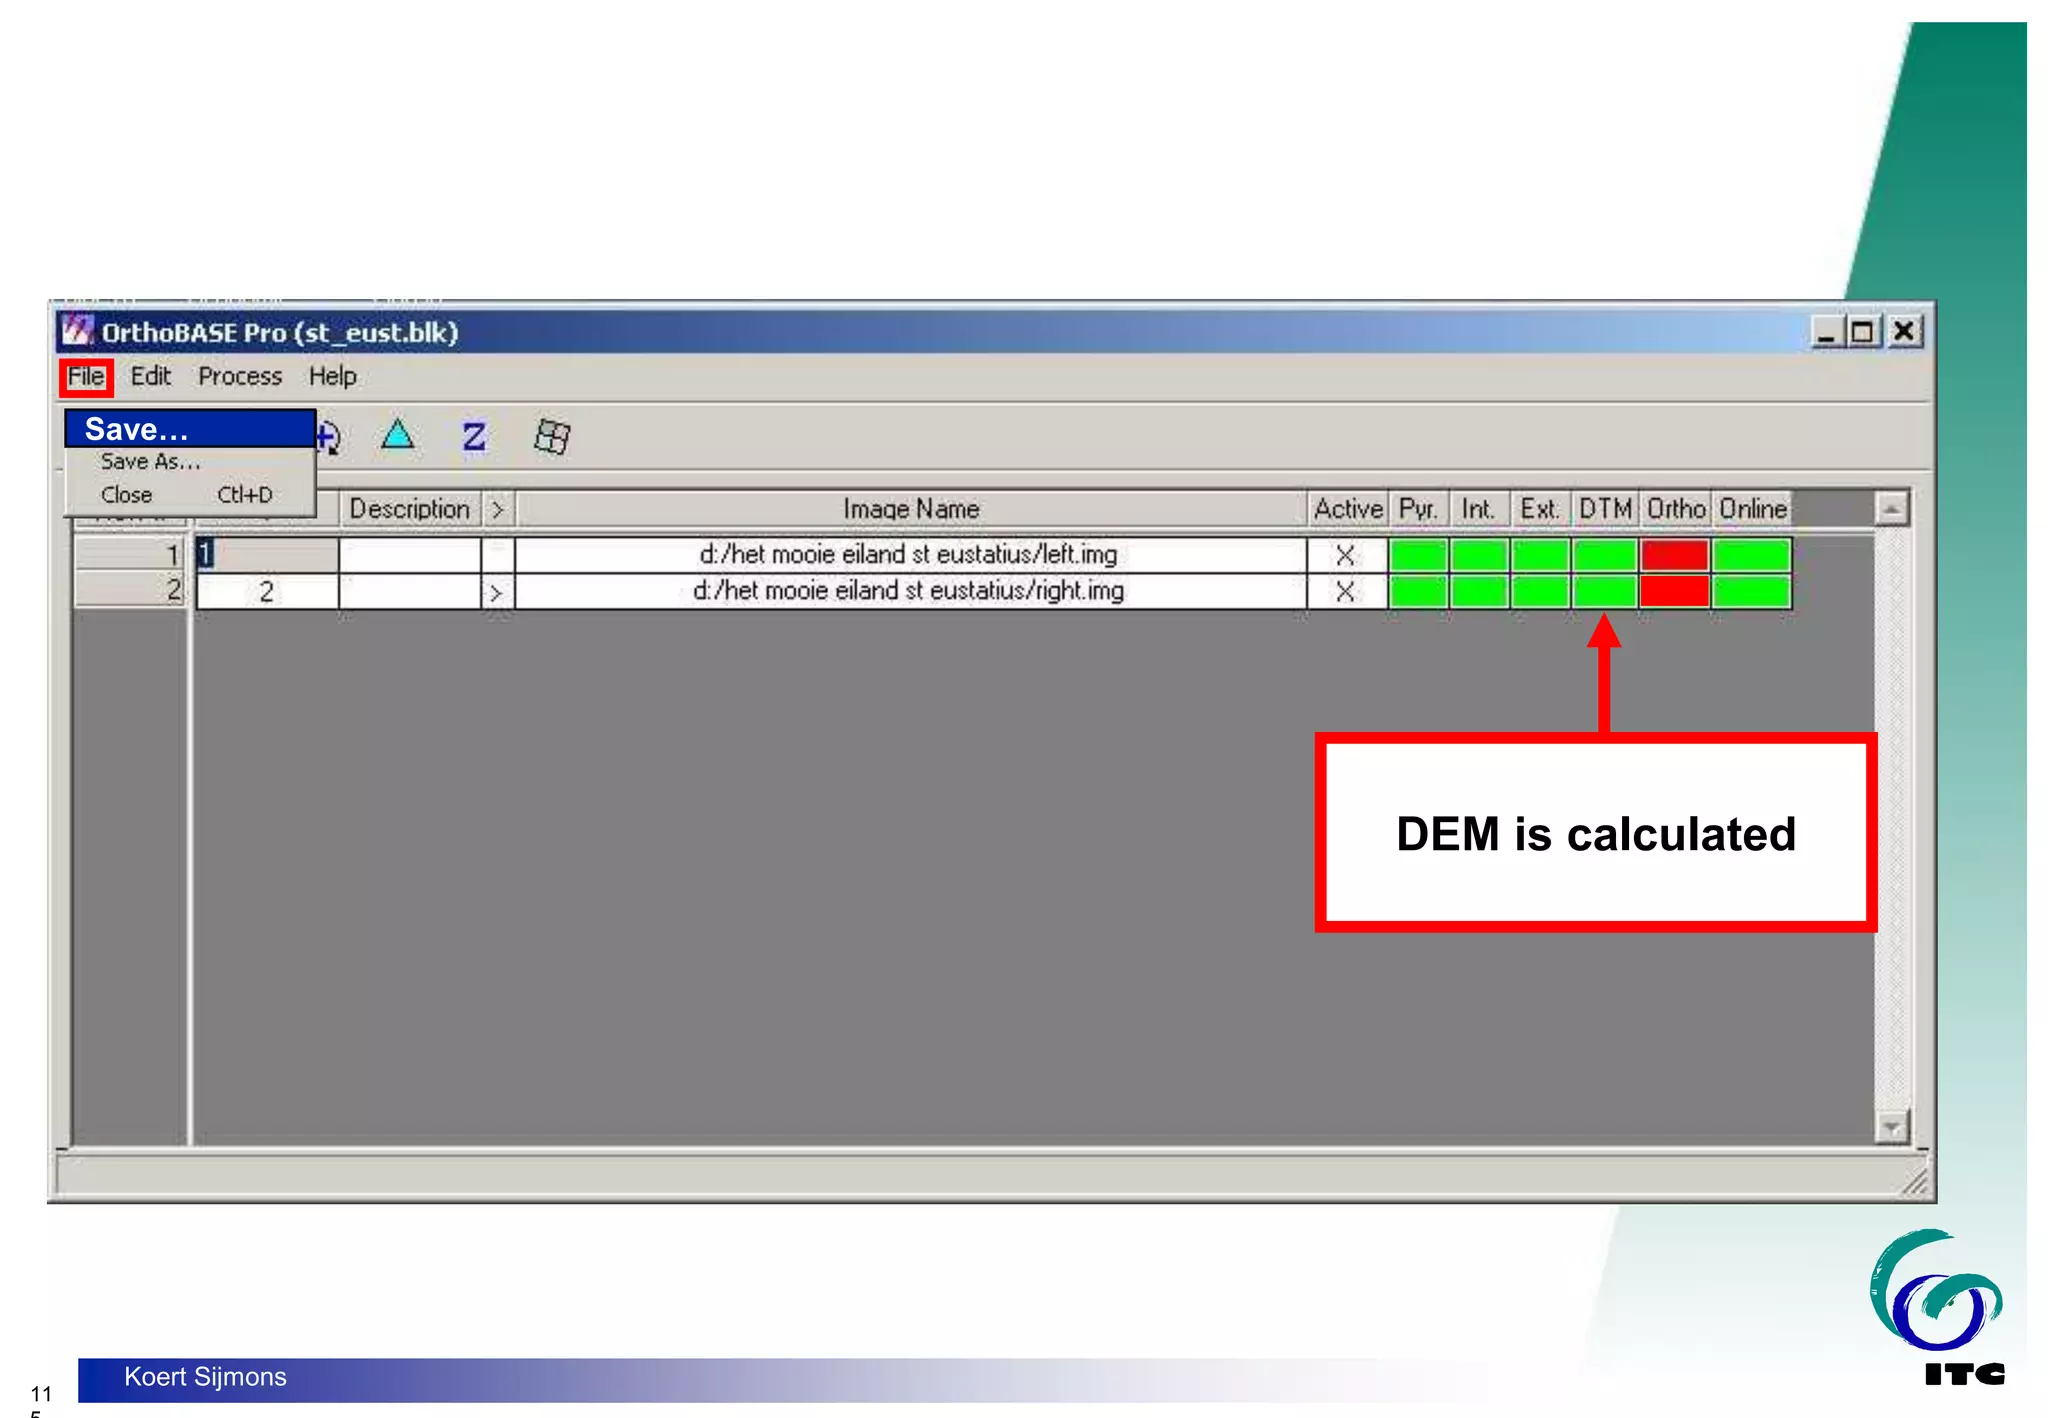Click the Image ID cell '2'
Screen dimensions: 2048x1418
(x=267, y=591)
